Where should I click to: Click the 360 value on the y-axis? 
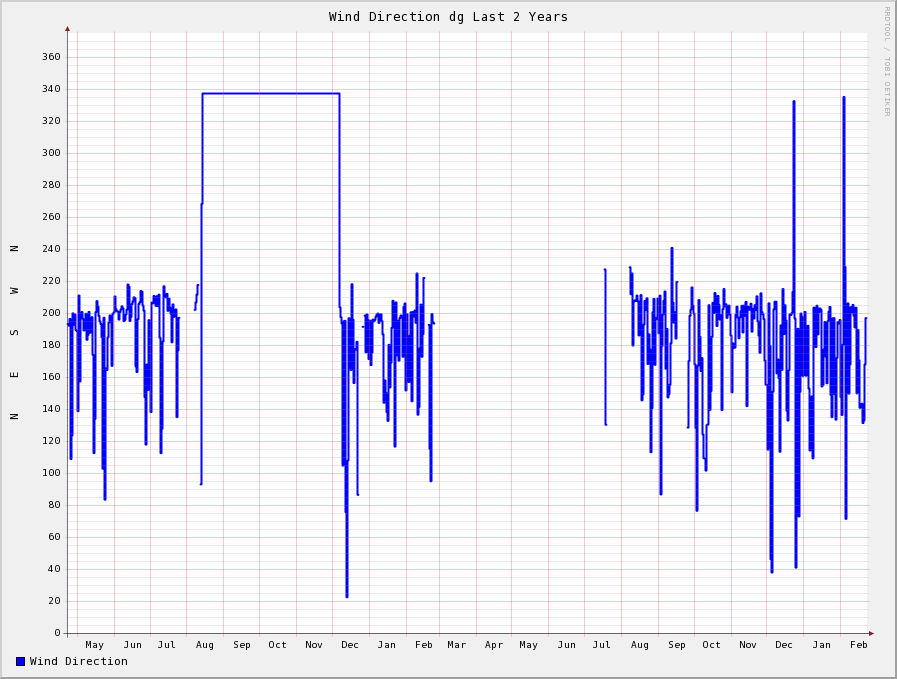51,57
